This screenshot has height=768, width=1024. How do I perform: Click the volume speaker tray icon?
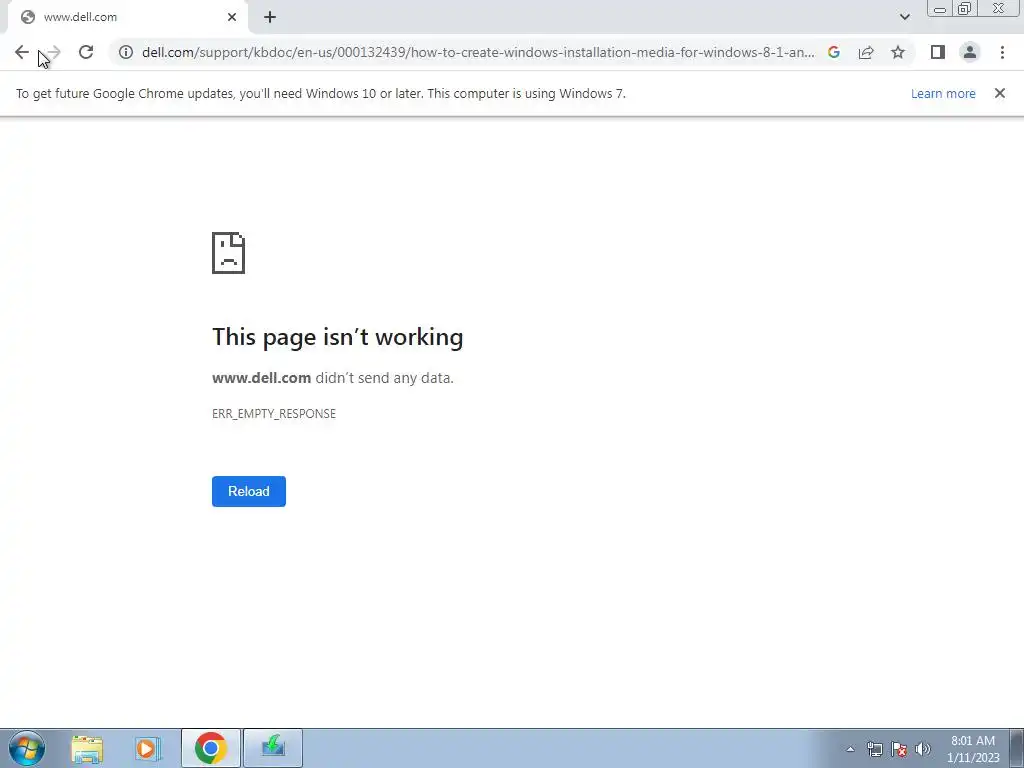pos(922,749)
